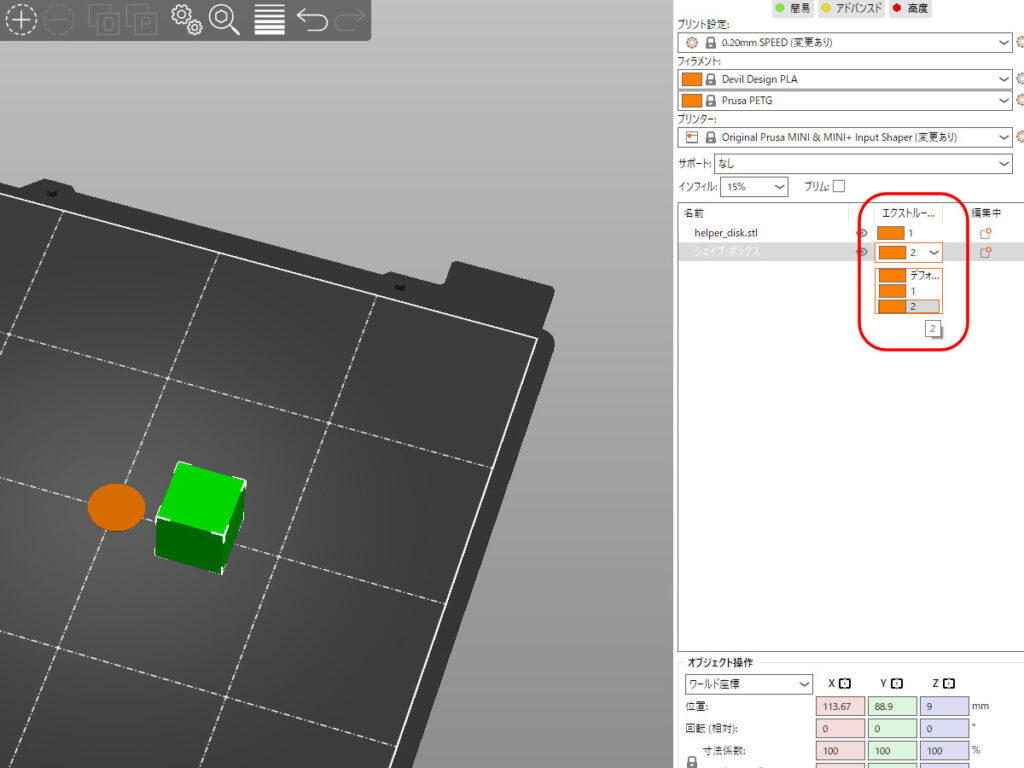1024x768 pixels.
Task: Open the Prusa PETG filament dropdown
Action: pyautogui.click(x=845, y=101)
